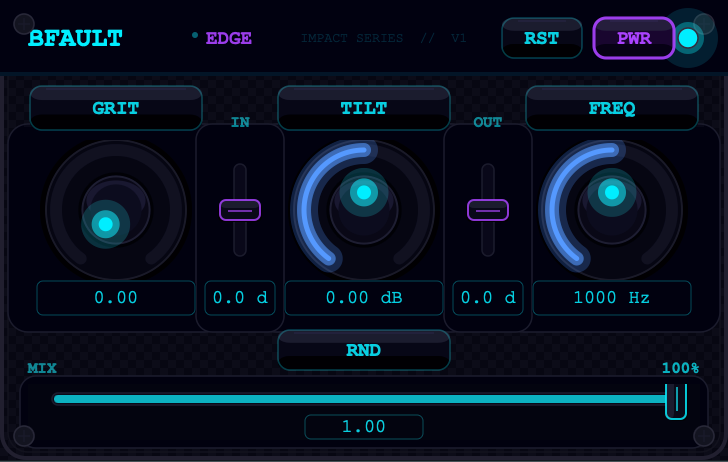Toggle the PWR power button
This screenshot has height=462, width=728.
click(x=633, y=38)
